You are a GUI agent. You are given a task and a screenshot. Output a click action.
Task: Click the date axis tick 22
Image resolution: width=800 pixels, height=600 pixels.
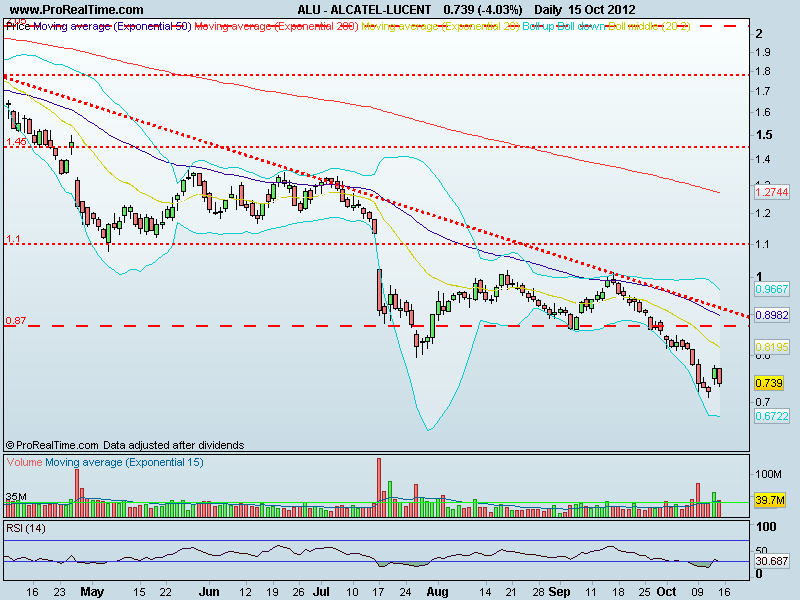click(165, 592)
